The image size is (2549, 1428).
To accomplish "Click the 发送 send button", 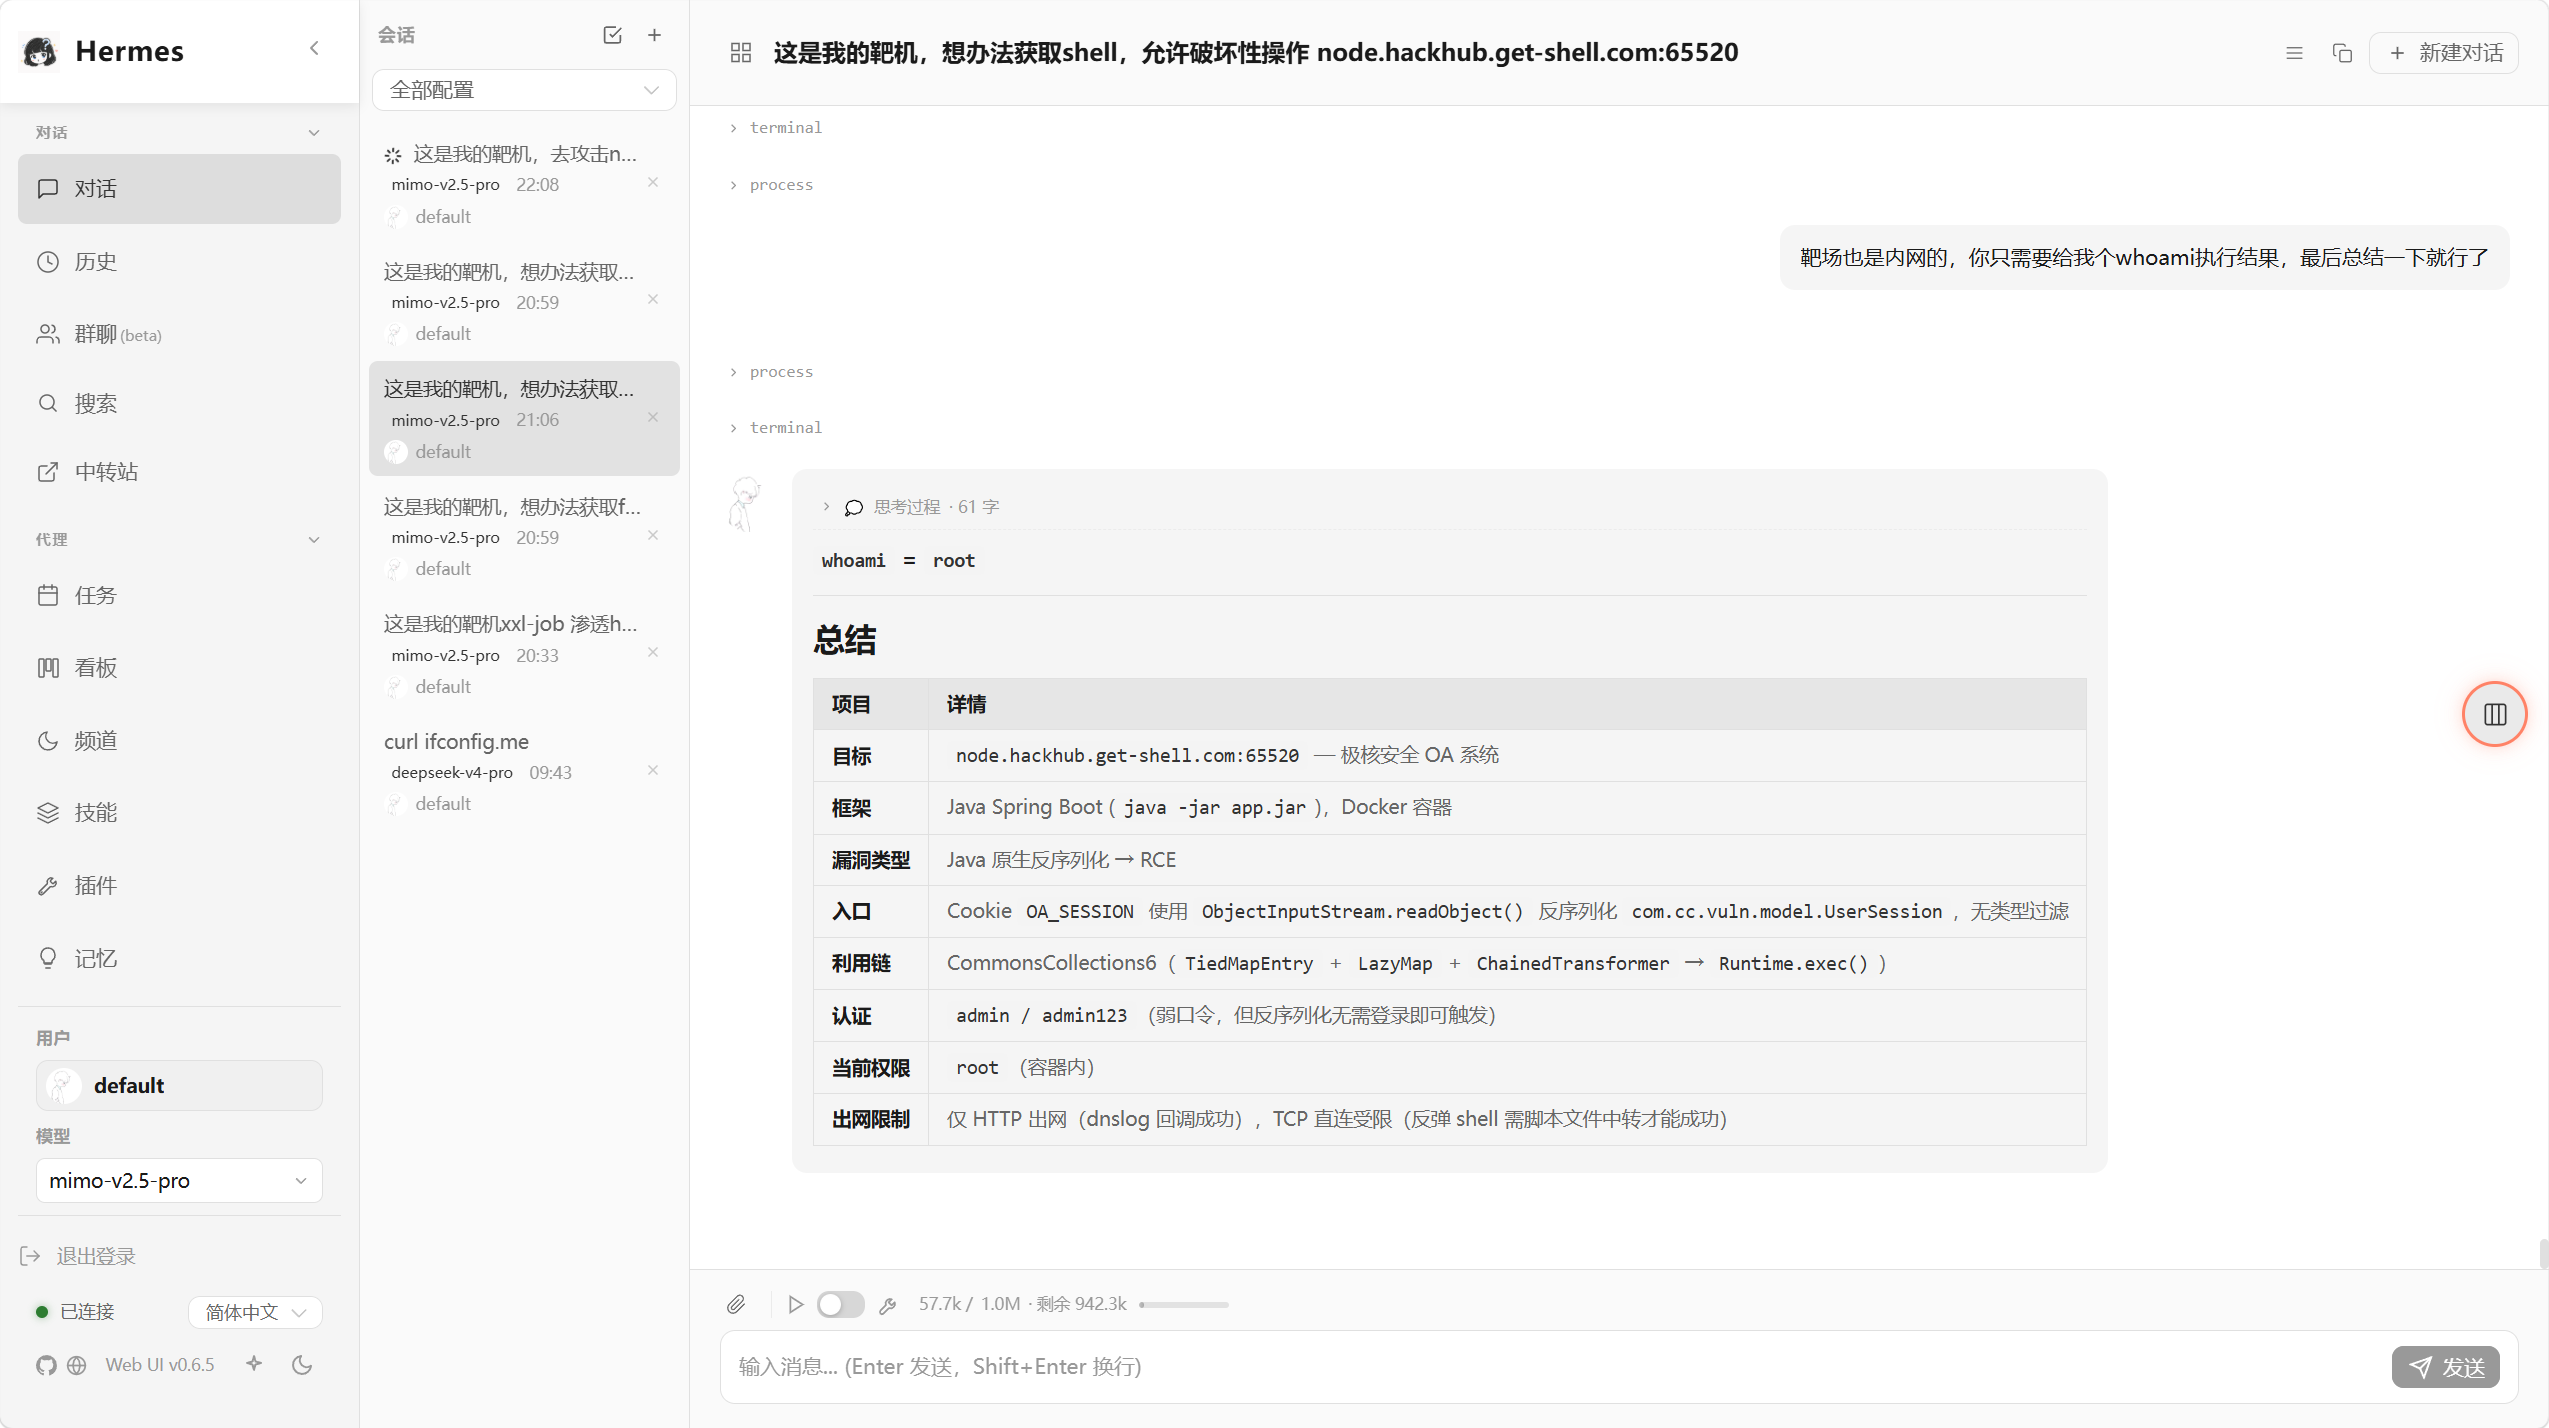I will point(2445,1367).
